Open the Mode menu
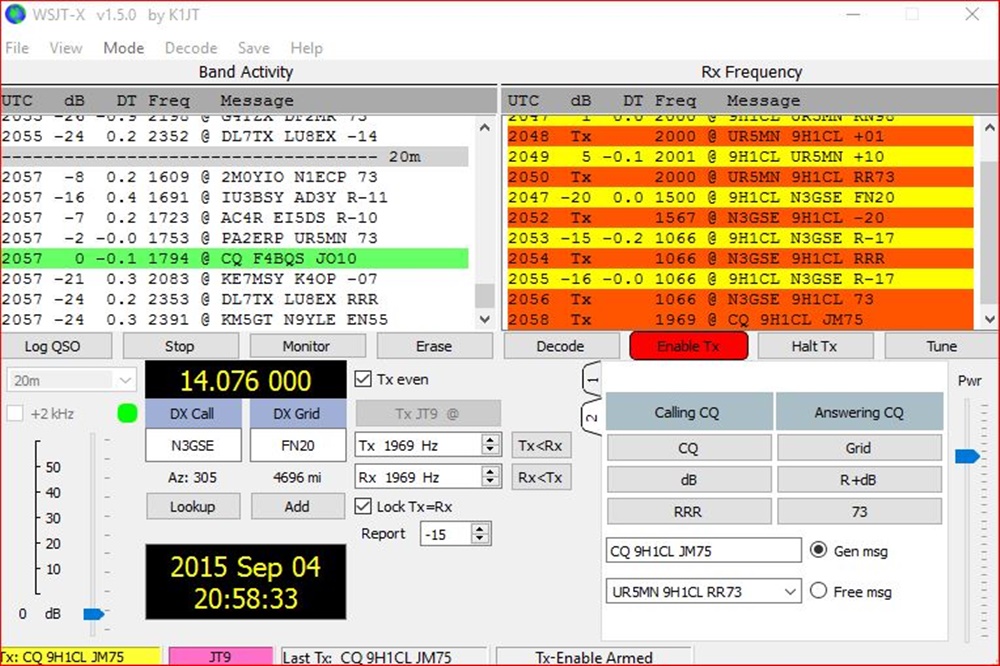This screenshot has width=1000, height=666. coord(124,48)
